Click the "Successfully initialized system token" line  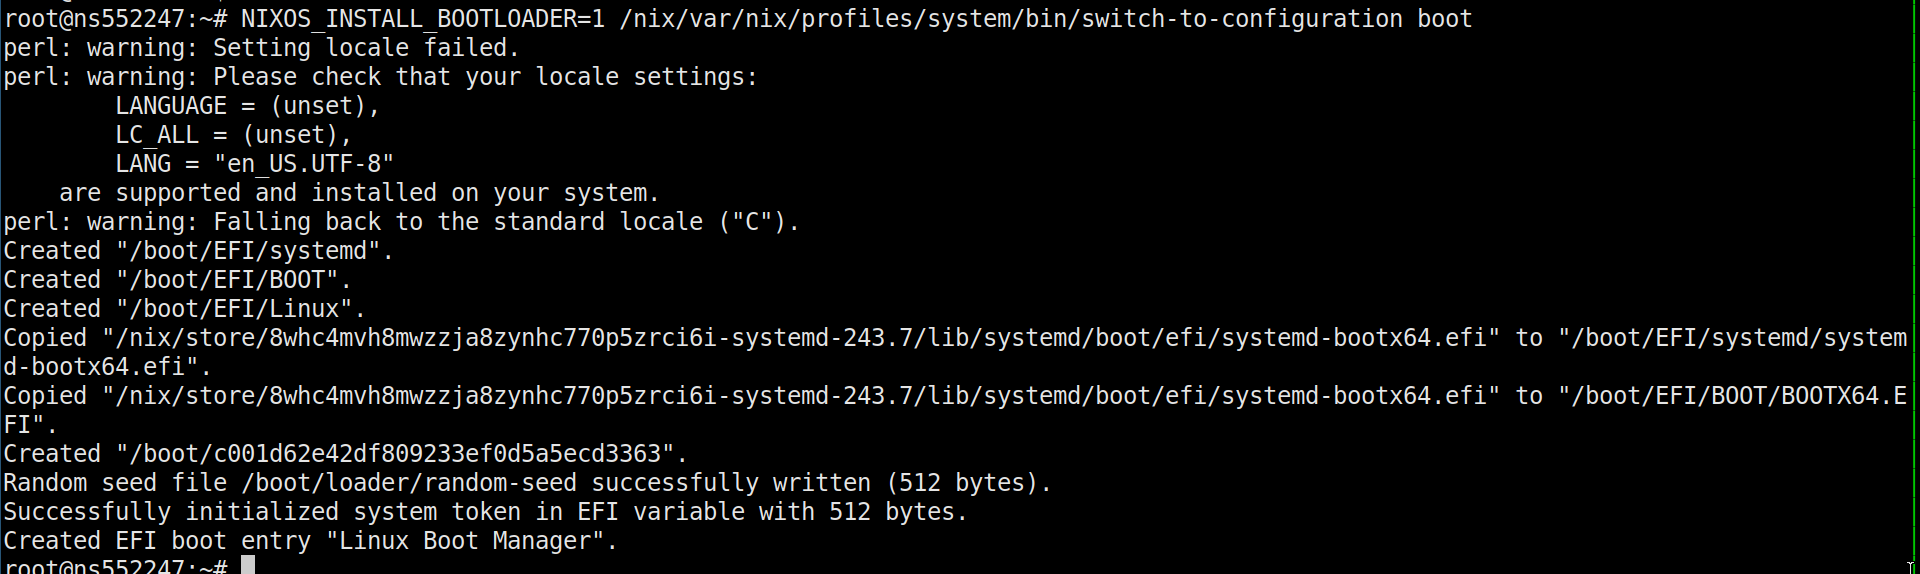click(x=485, y=512)
